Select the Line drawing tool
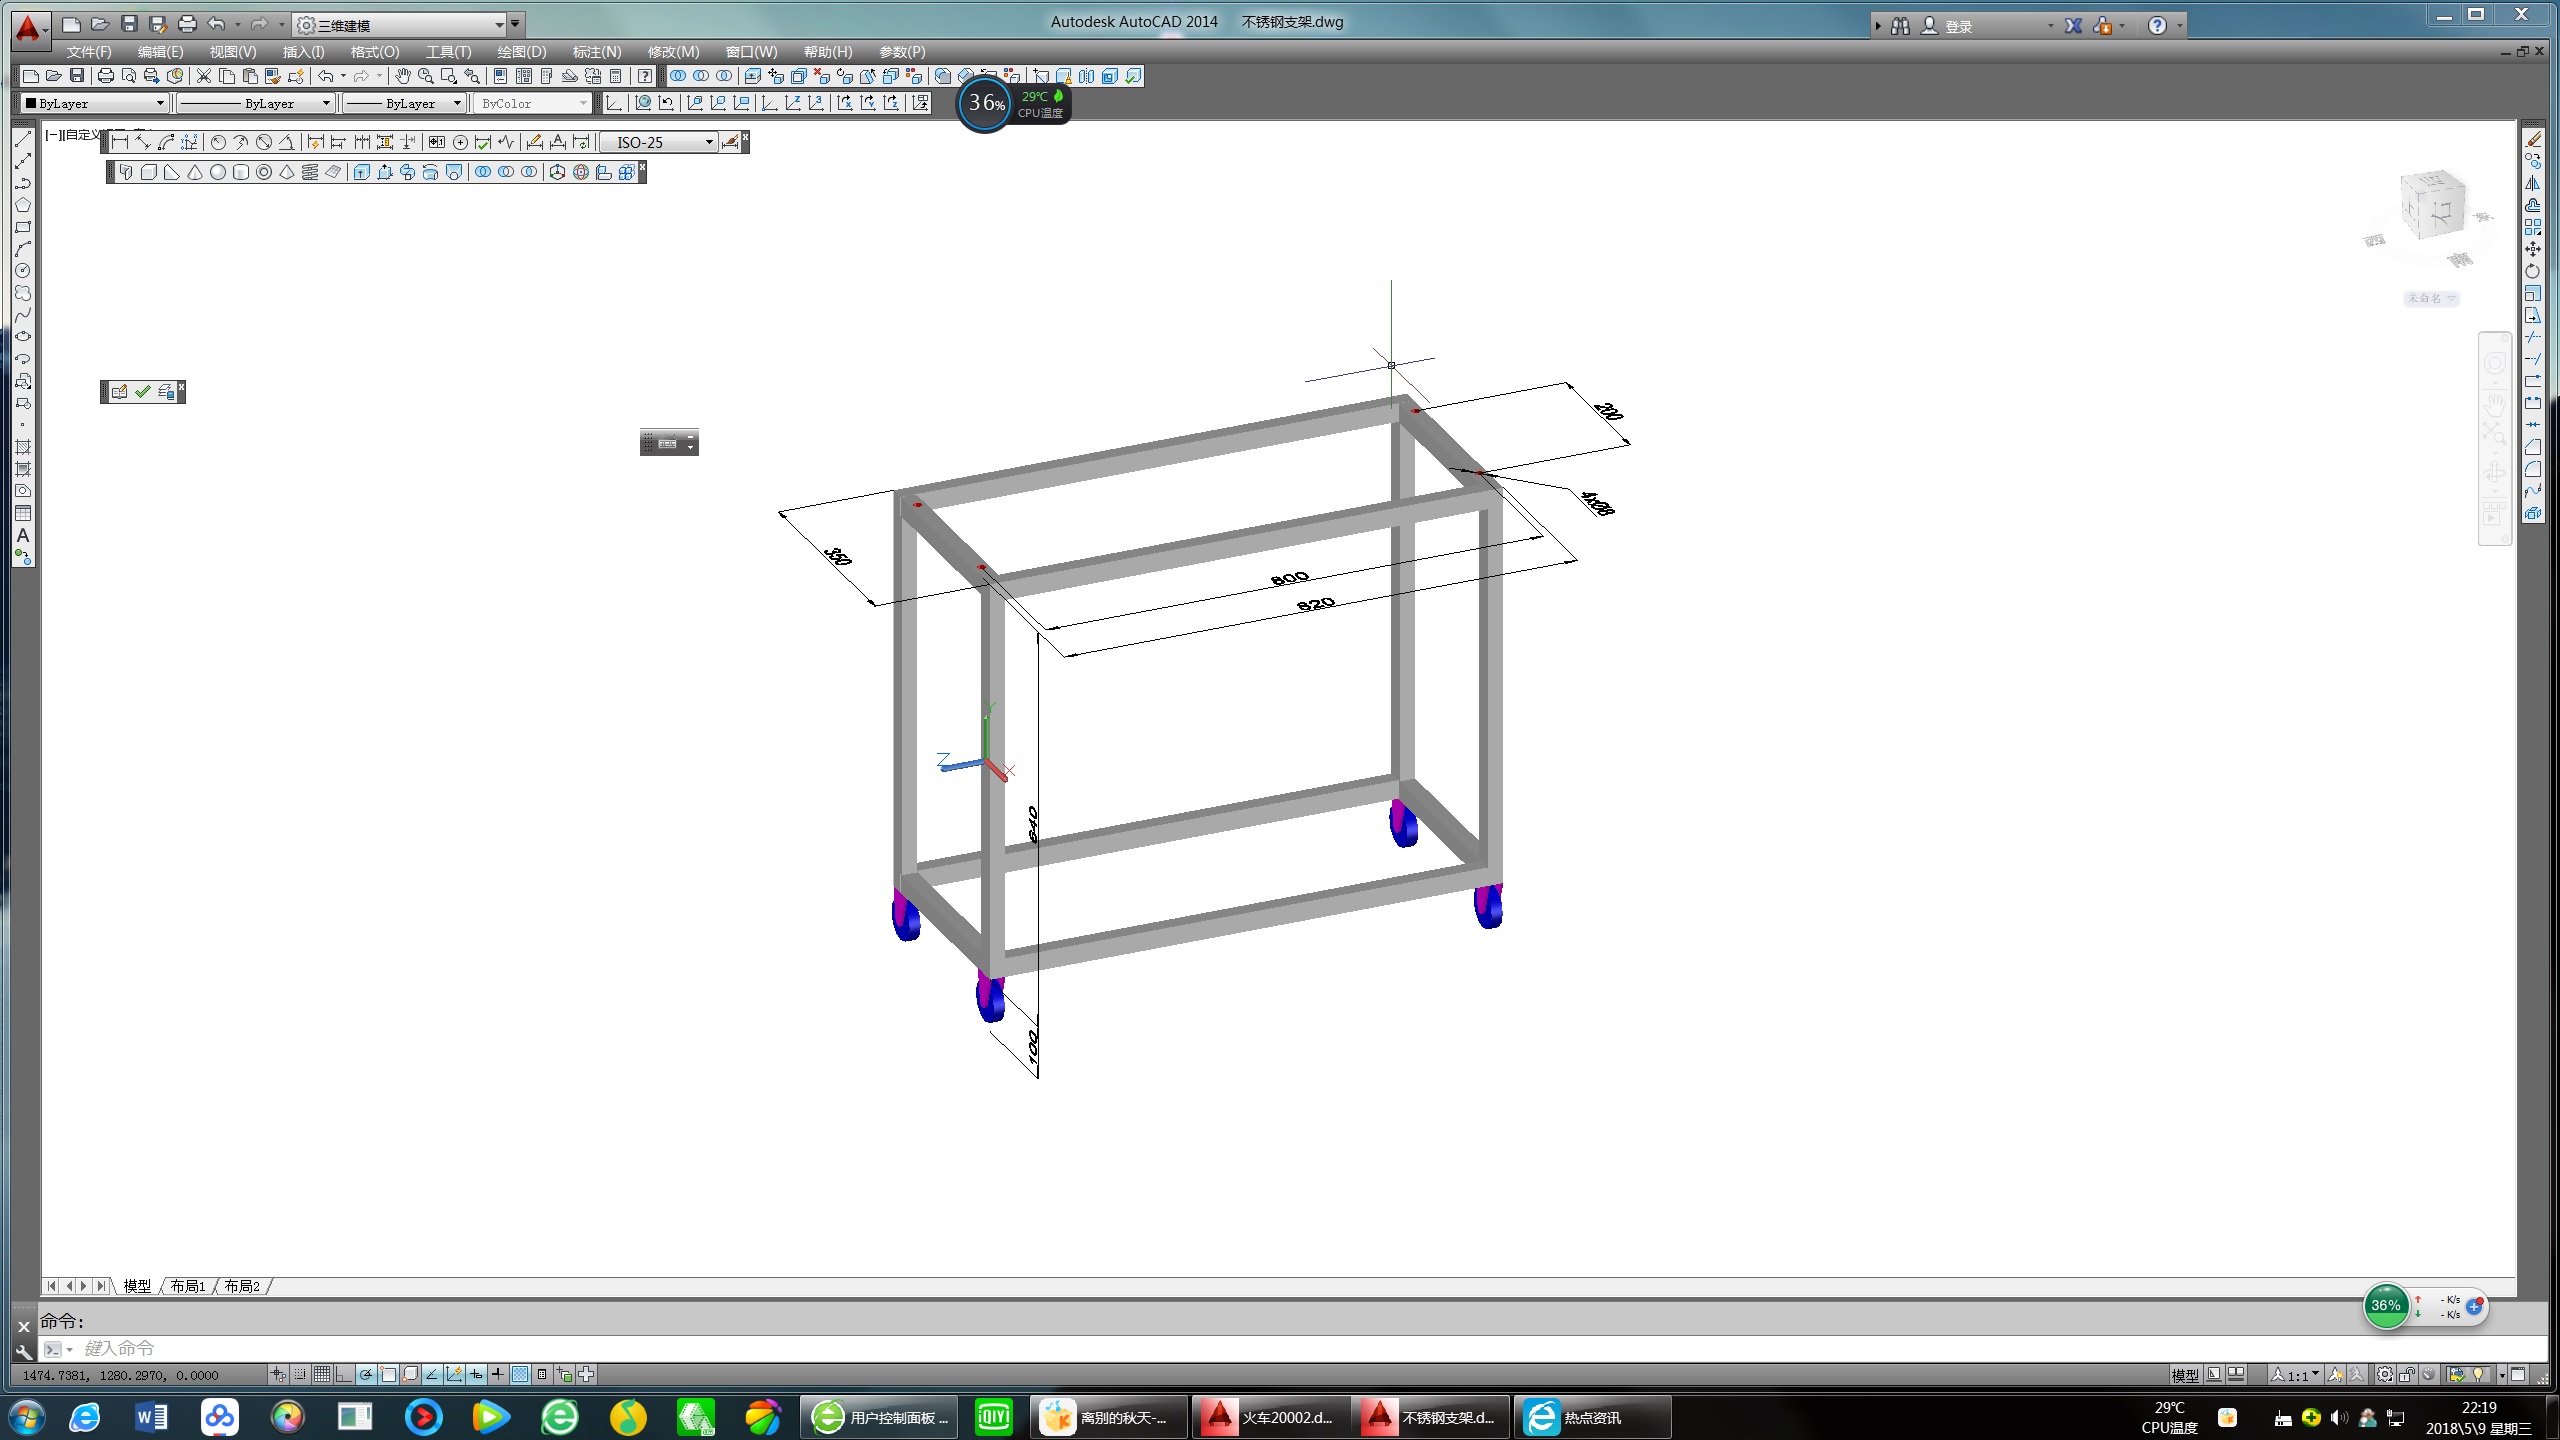 (x=23, y=139)
